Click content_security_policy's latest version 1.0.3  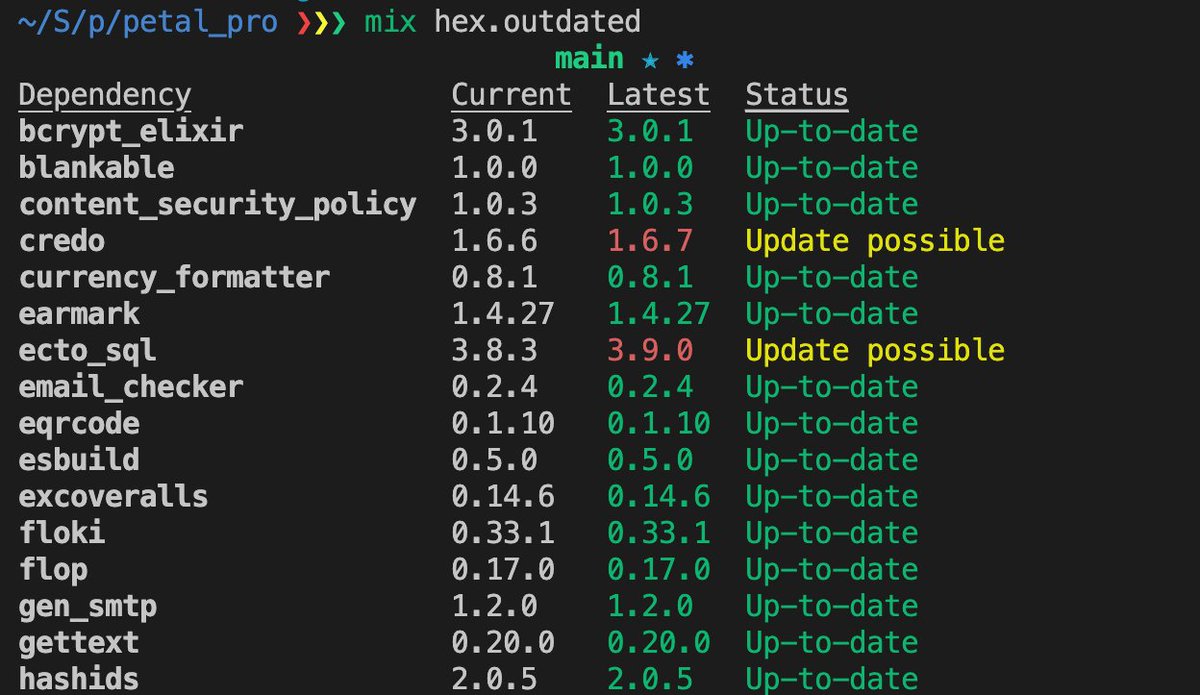click(650, 204)
